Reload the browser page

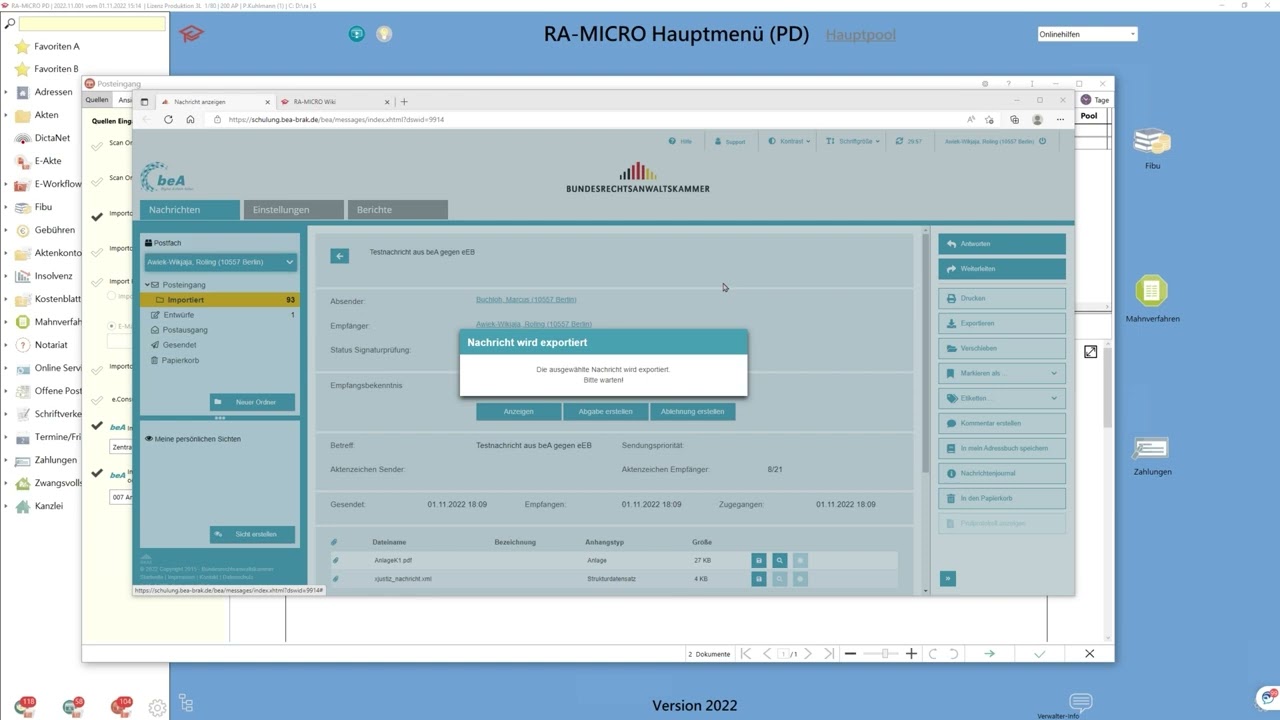tap(168, 120)
